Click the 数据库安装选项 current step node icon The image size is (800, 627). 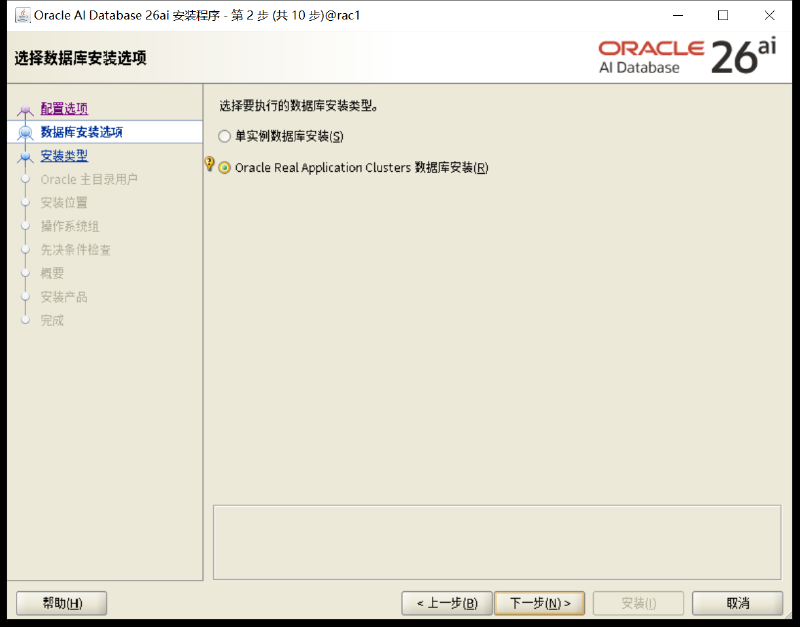[x=25, y=133]
